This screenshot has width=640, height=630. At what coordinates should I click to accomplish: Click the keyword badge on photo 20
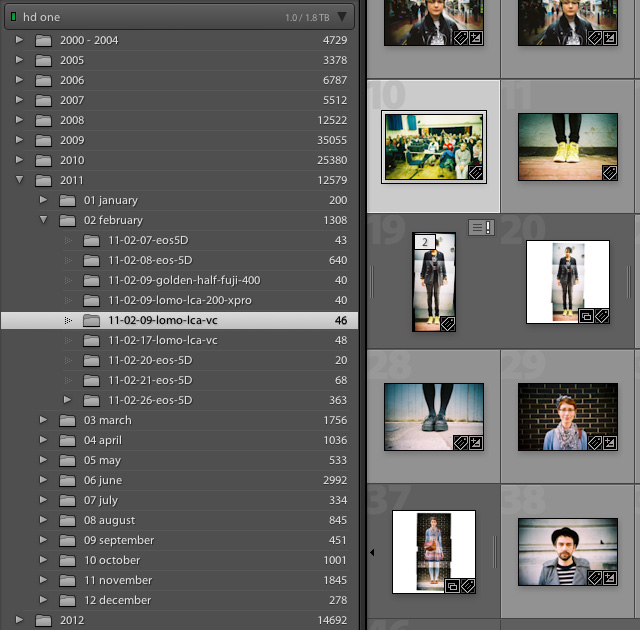point(602,316)
